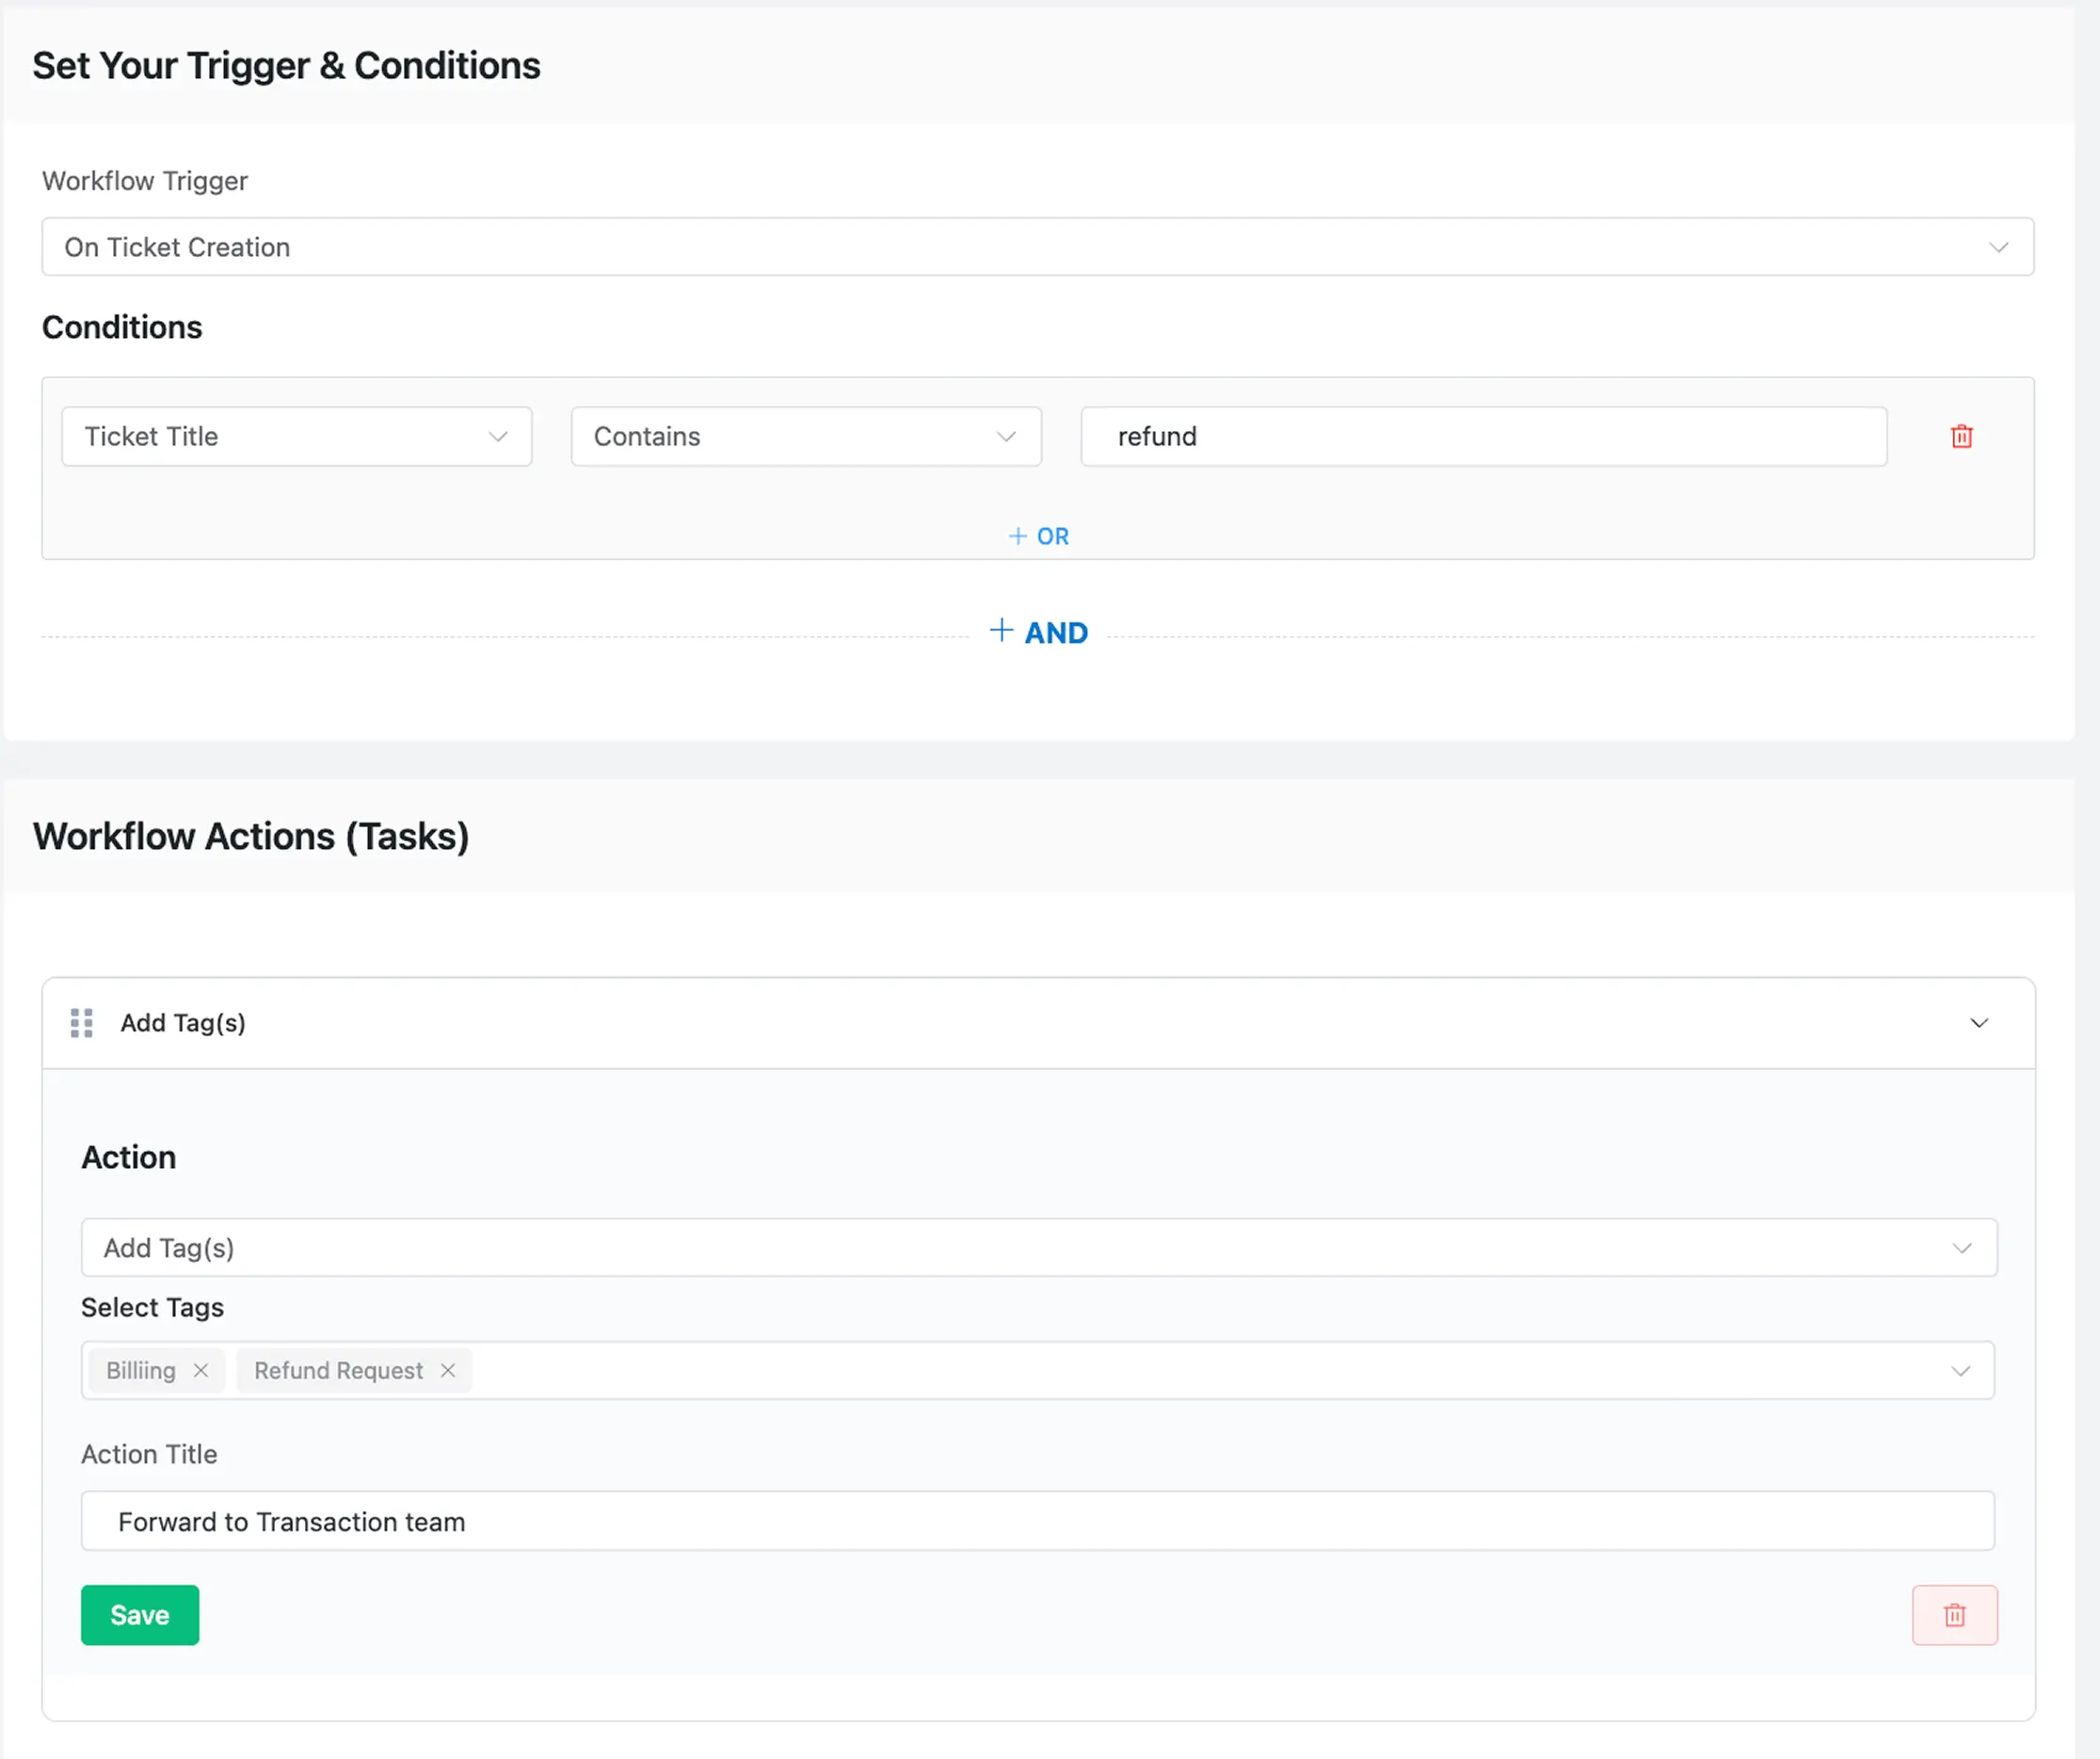Click the Add Tag(s) panel header title
Viewport: 2100px width, 1759px height.
point(183,1023)
